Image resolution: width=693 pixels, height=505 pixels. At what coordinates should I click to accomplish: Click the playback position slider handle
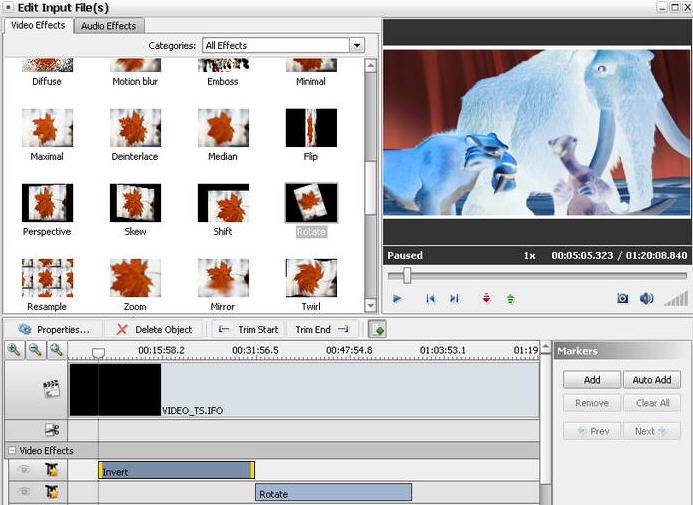[407, 275]
